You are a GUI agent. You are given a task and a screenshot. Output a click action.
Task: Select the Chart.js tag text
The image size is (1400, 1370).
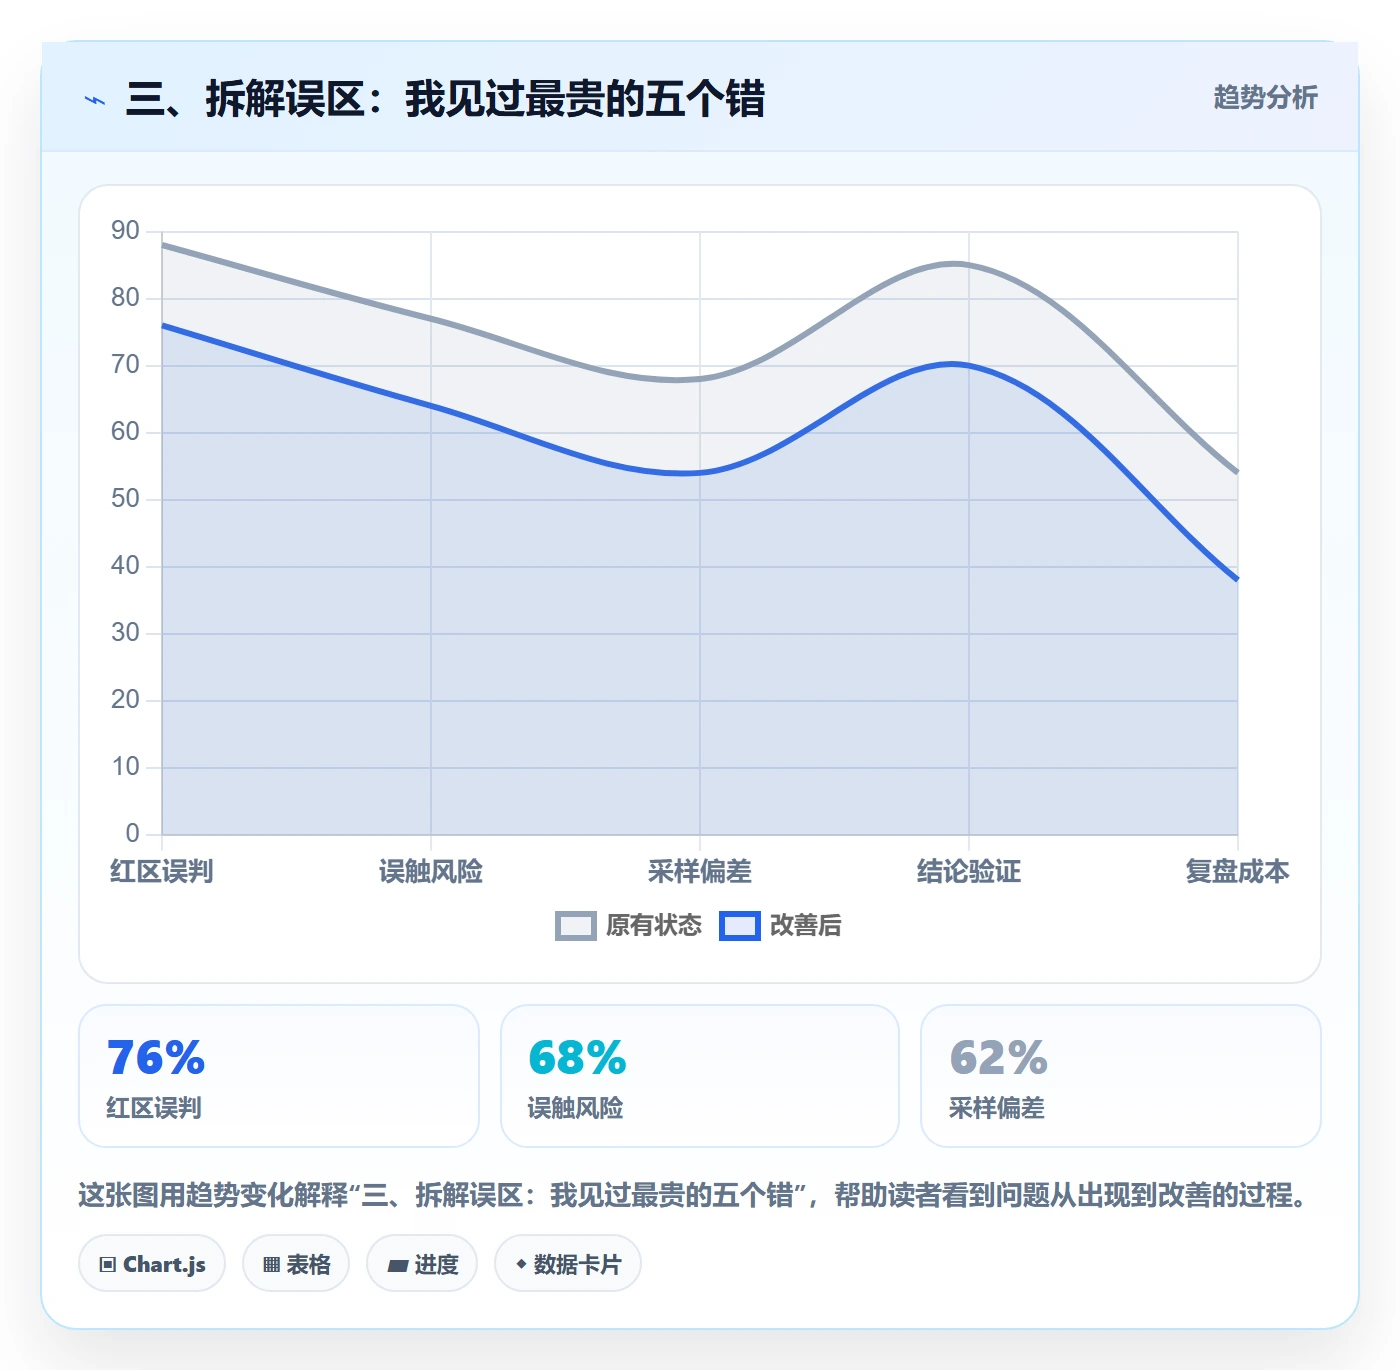point(164,1264)
